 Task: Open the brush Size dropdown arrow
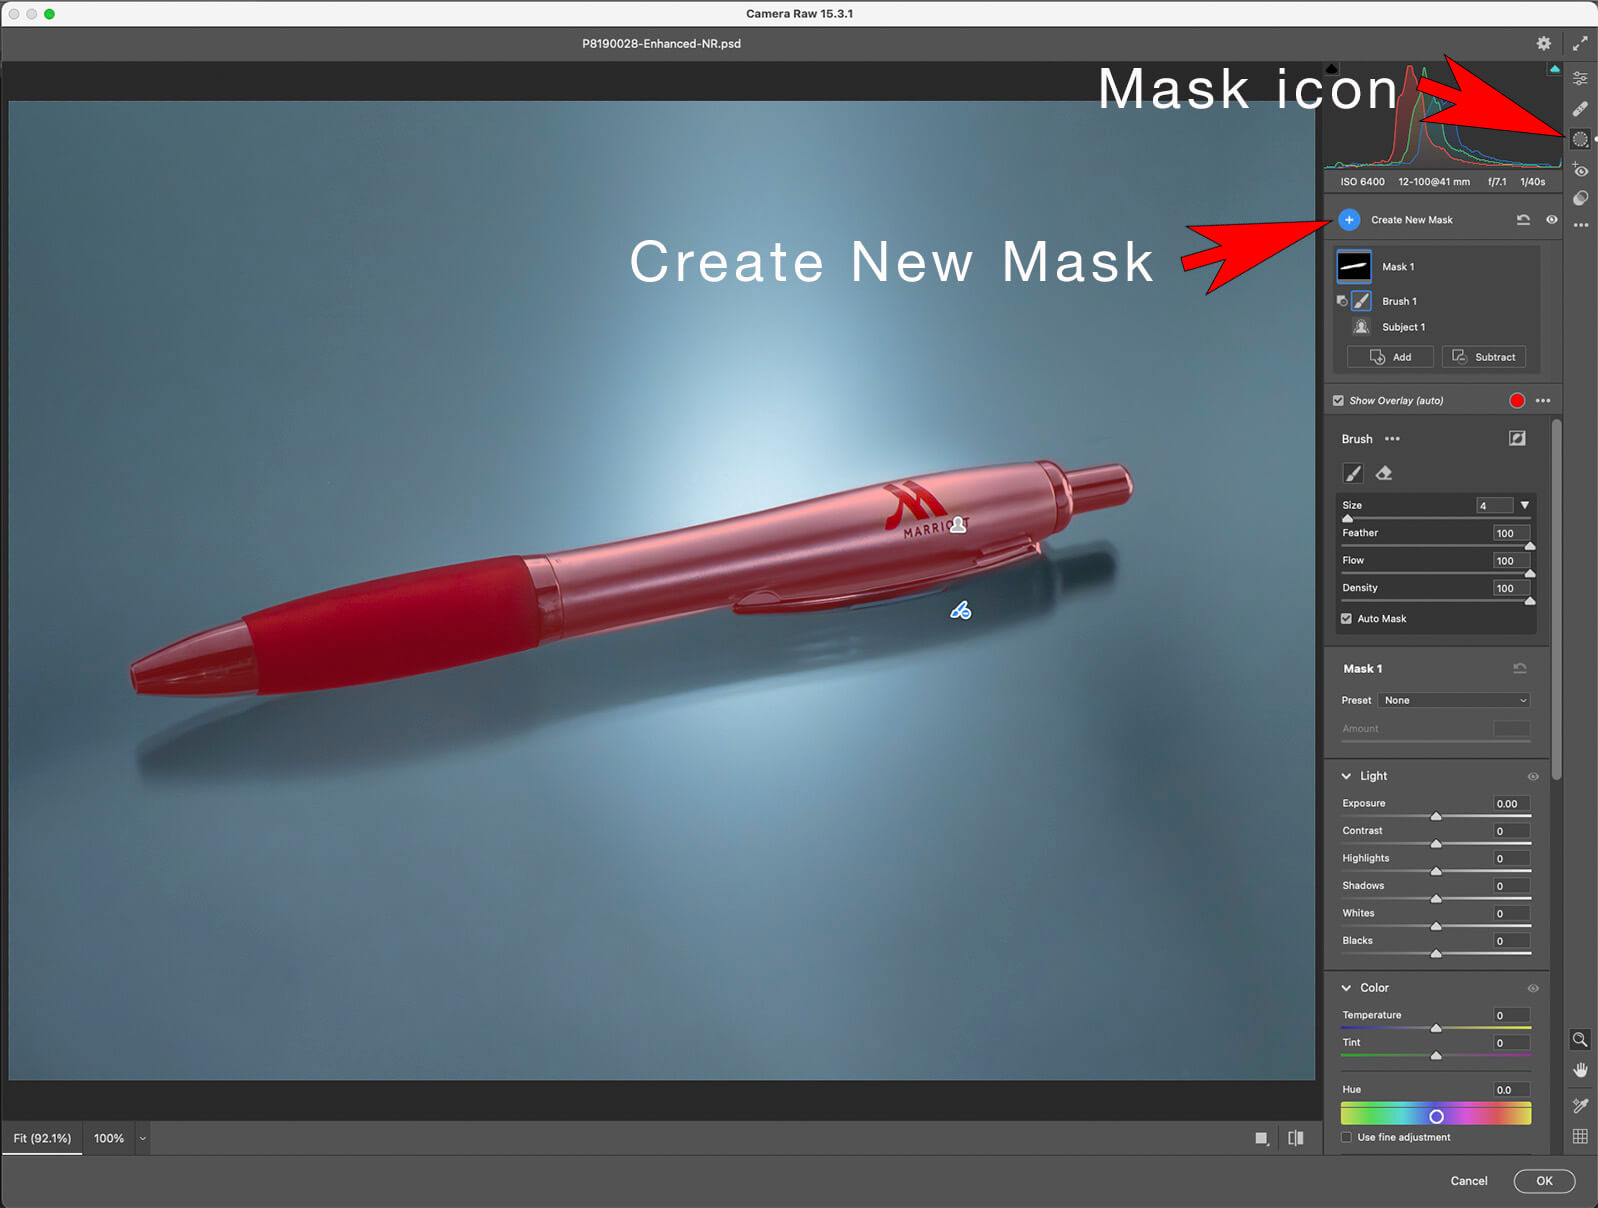point(1524,506)
